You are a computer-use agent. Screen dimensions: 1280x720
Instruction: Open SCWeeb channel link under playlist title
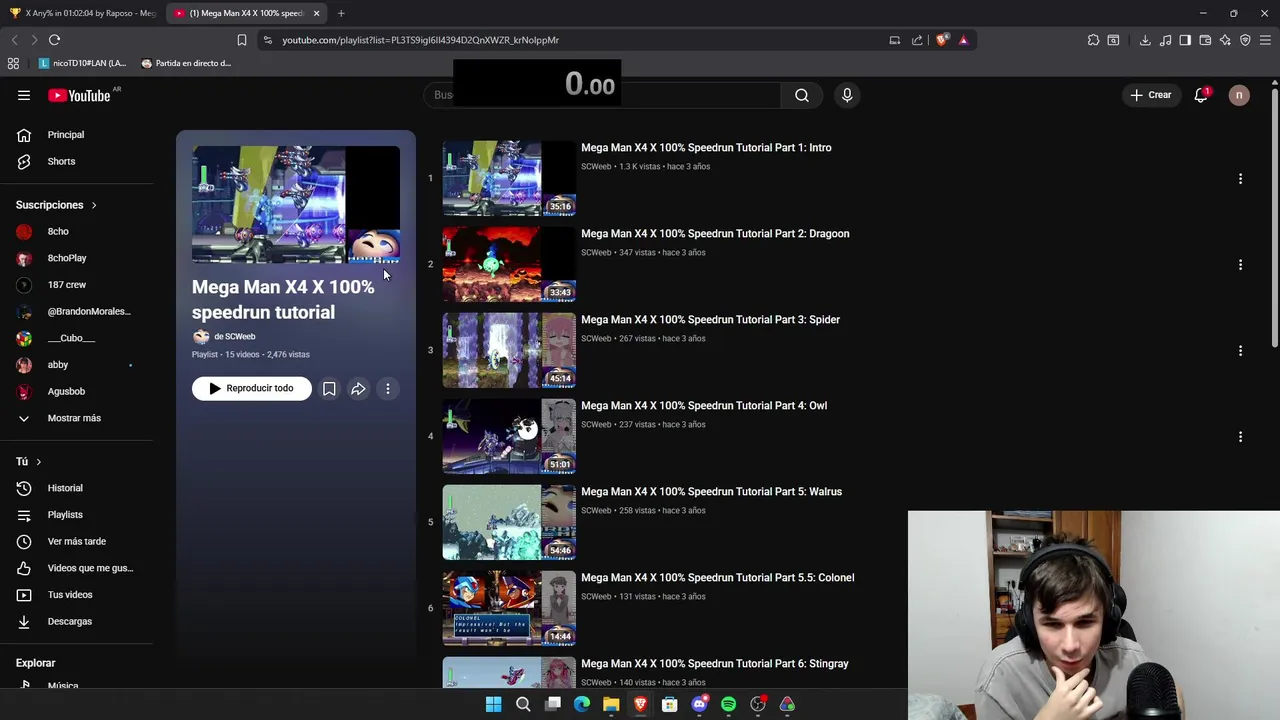point(234,337)
